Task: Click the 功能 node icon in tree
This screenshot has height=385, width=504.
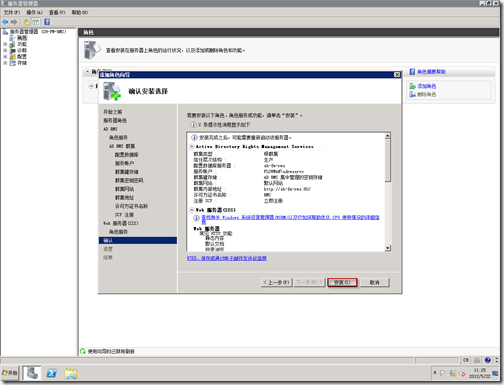Action: 13,44
